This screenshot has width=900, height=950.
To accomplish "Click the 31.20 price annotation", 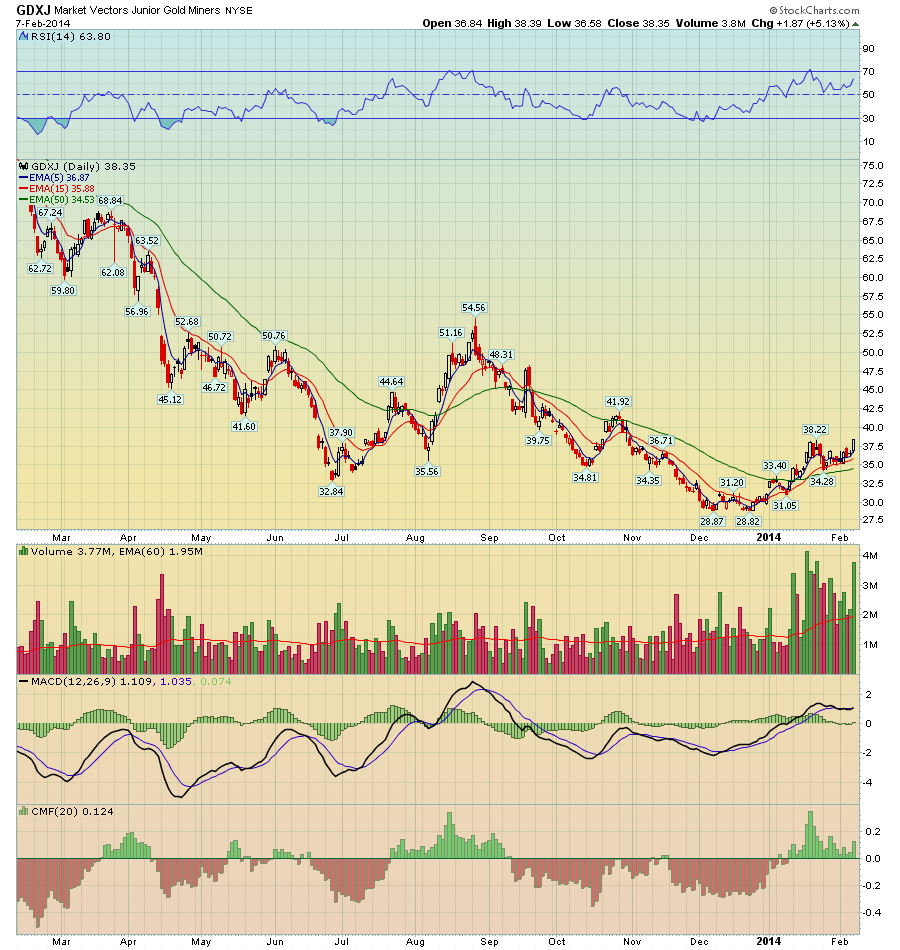I will (x=732, y=482).
